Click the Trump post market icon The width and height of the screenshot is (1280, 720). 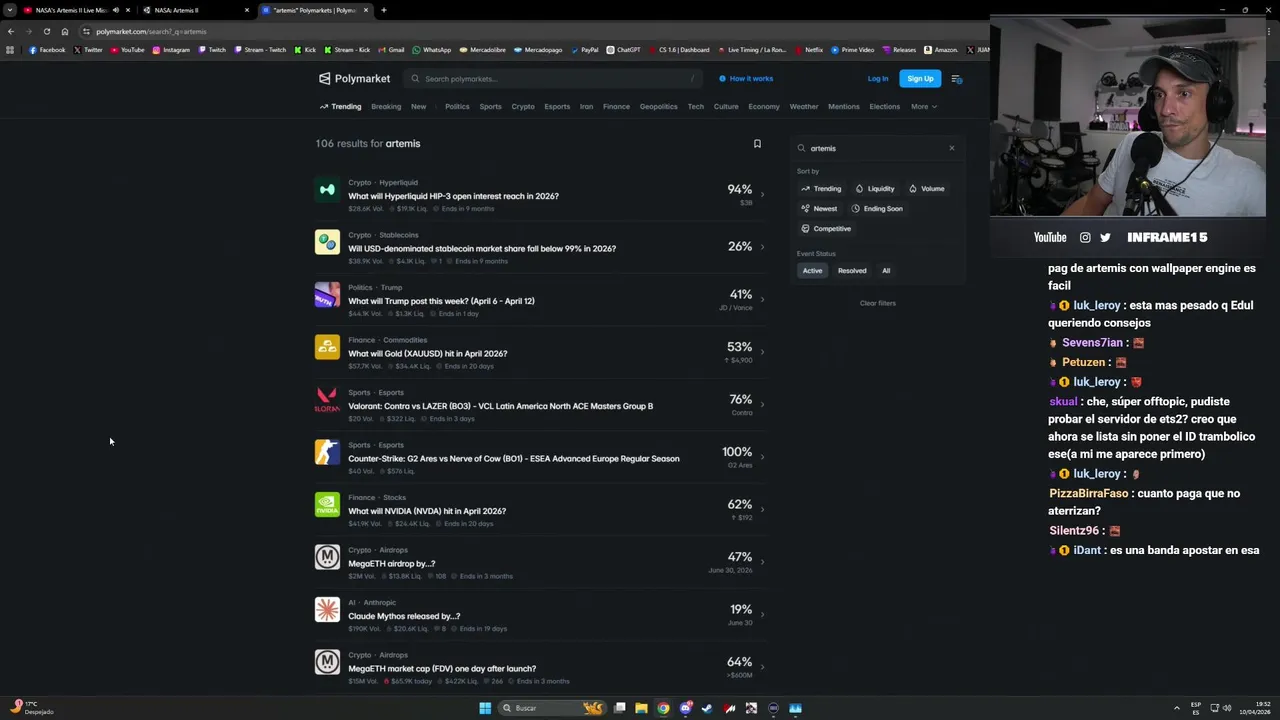coord(327,295)
